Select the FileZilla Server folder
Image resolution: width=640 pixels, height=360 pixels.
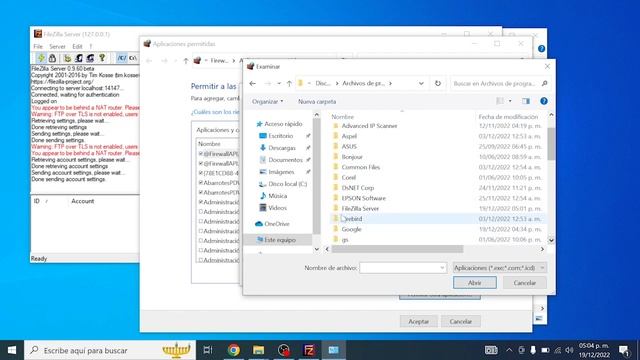(x=360, y=208)
